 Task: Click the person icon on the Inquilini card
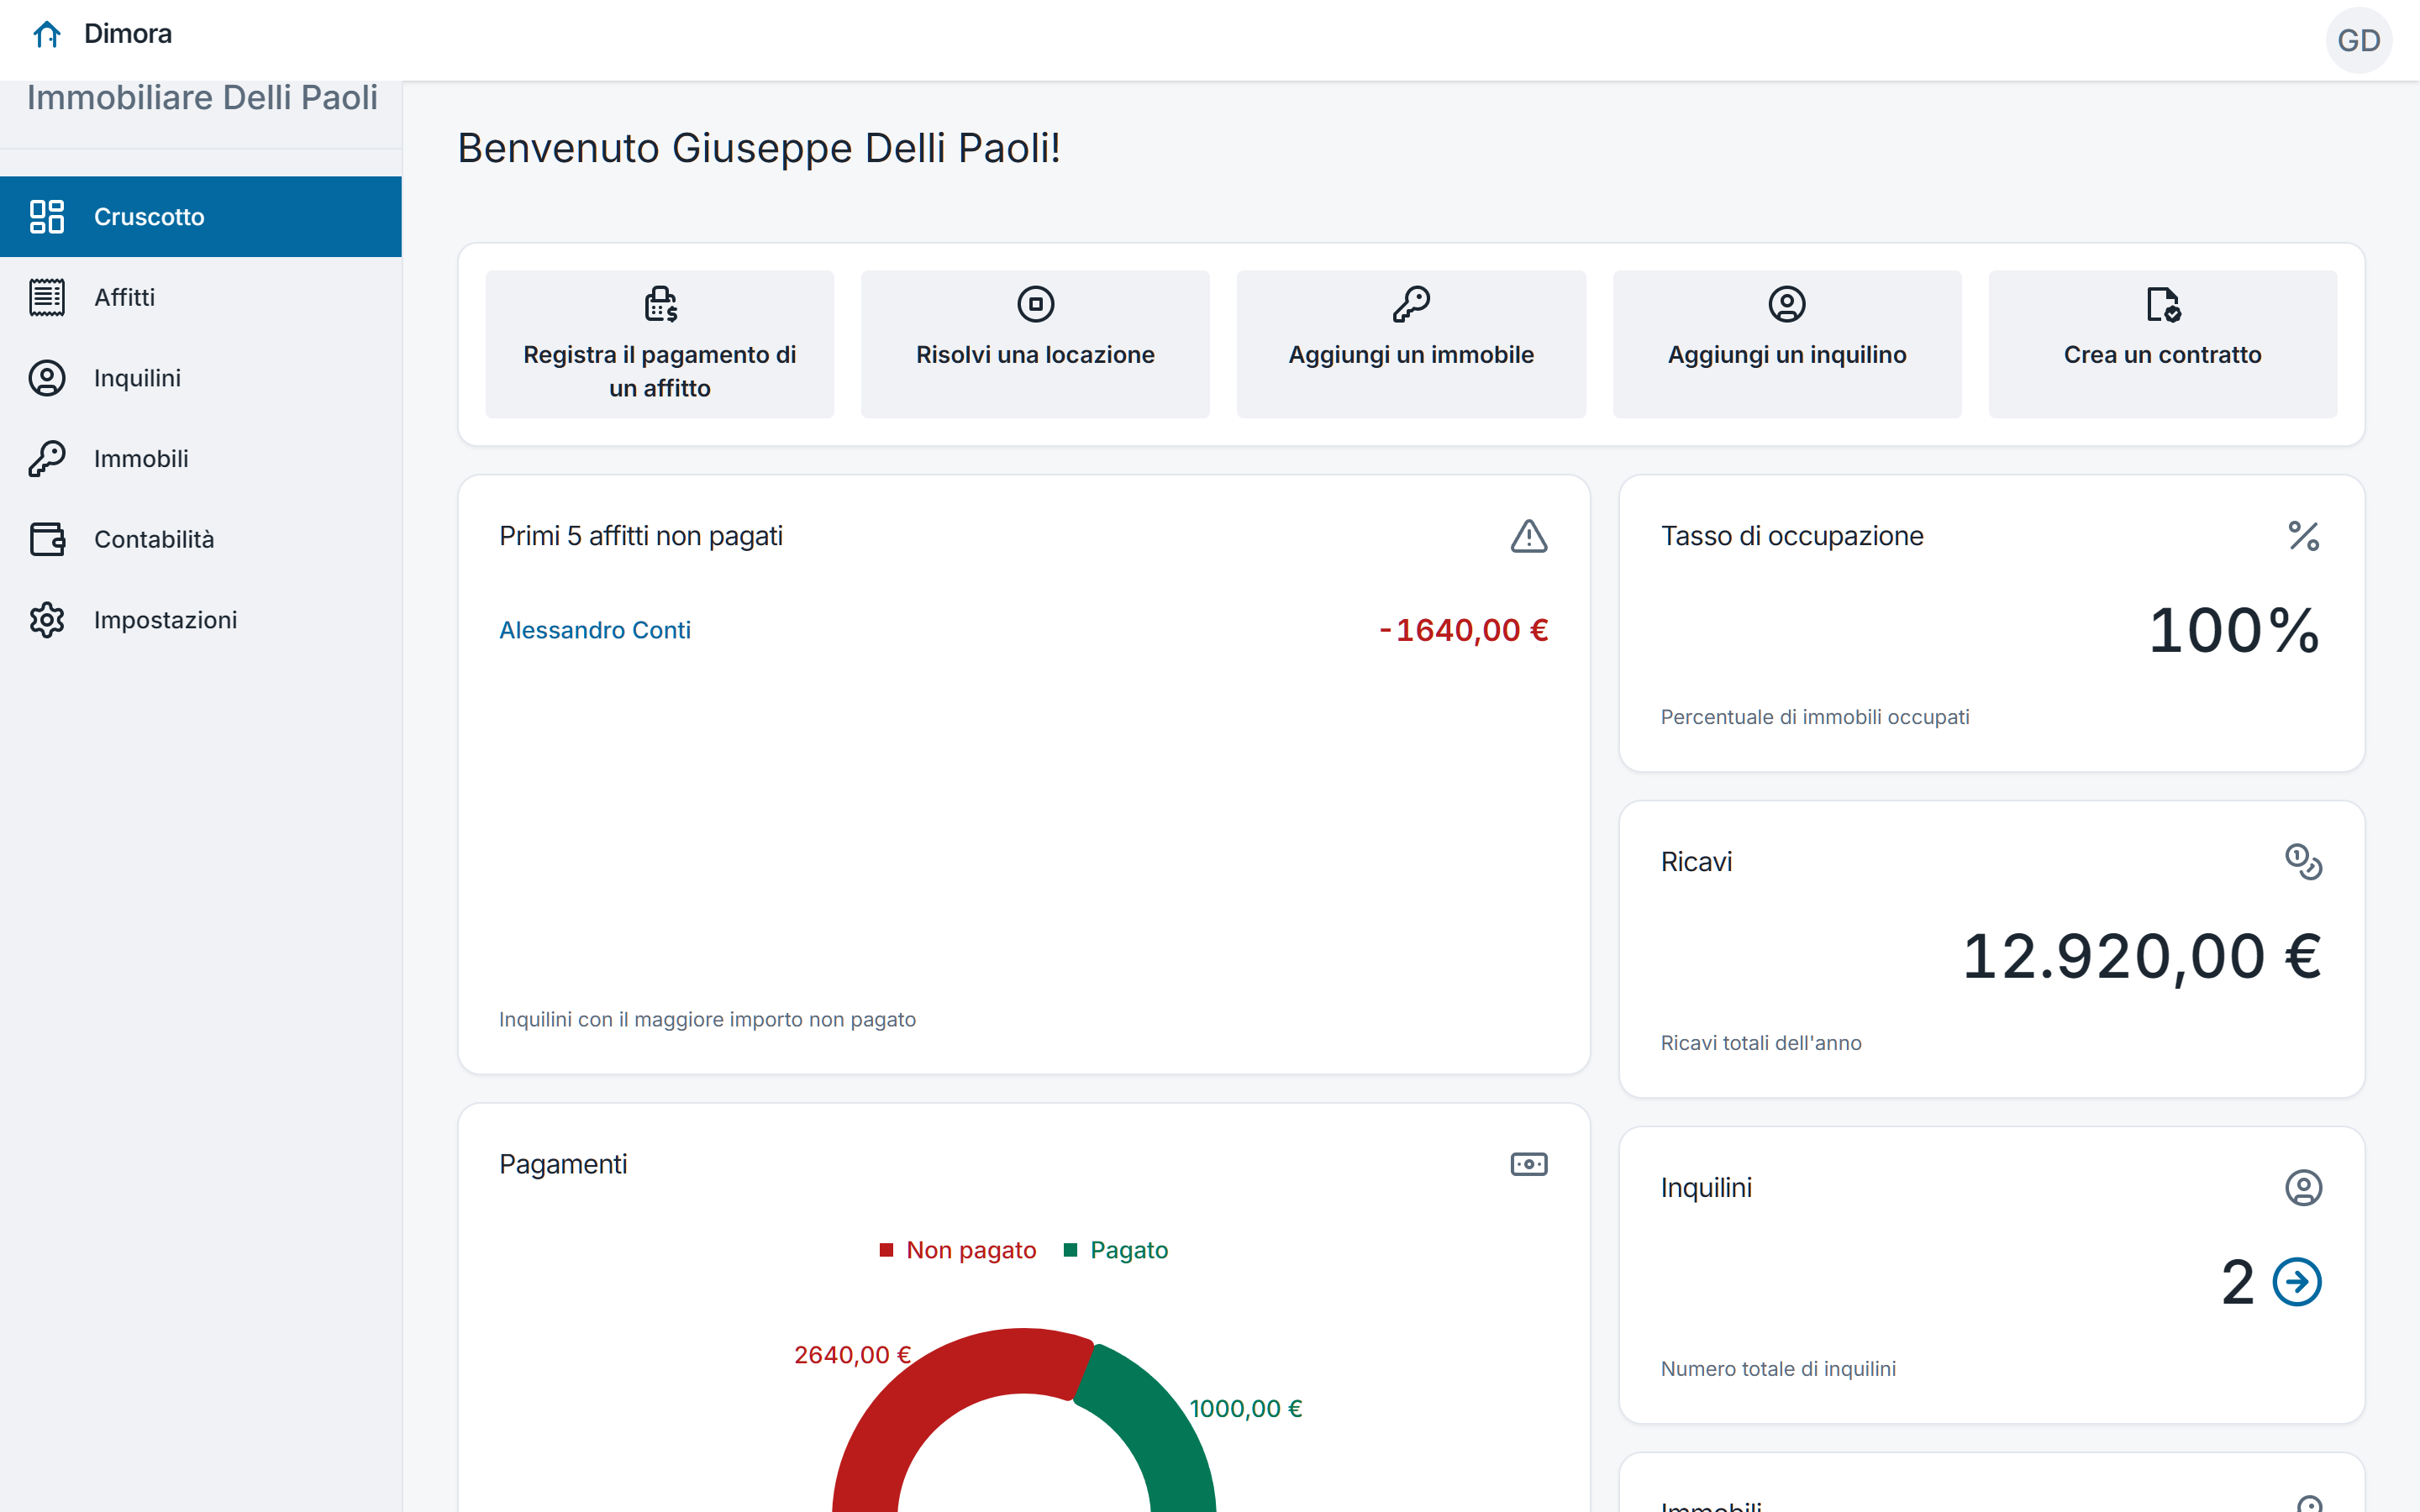coord(2304,1188)
